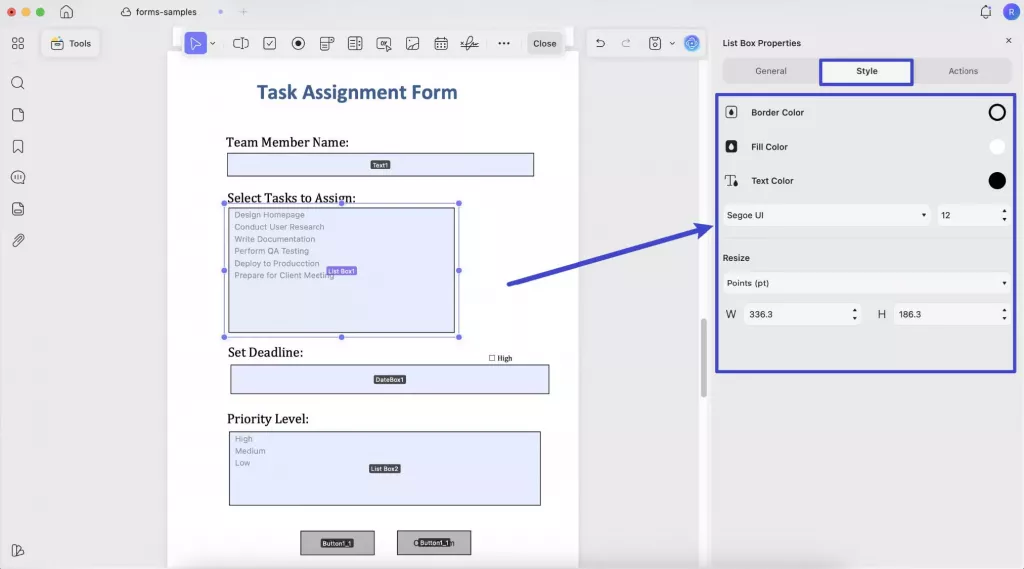Viewport: 1024px width, 569px height.
Task: Go to the home icon
Action: click(x=66, y=12)
